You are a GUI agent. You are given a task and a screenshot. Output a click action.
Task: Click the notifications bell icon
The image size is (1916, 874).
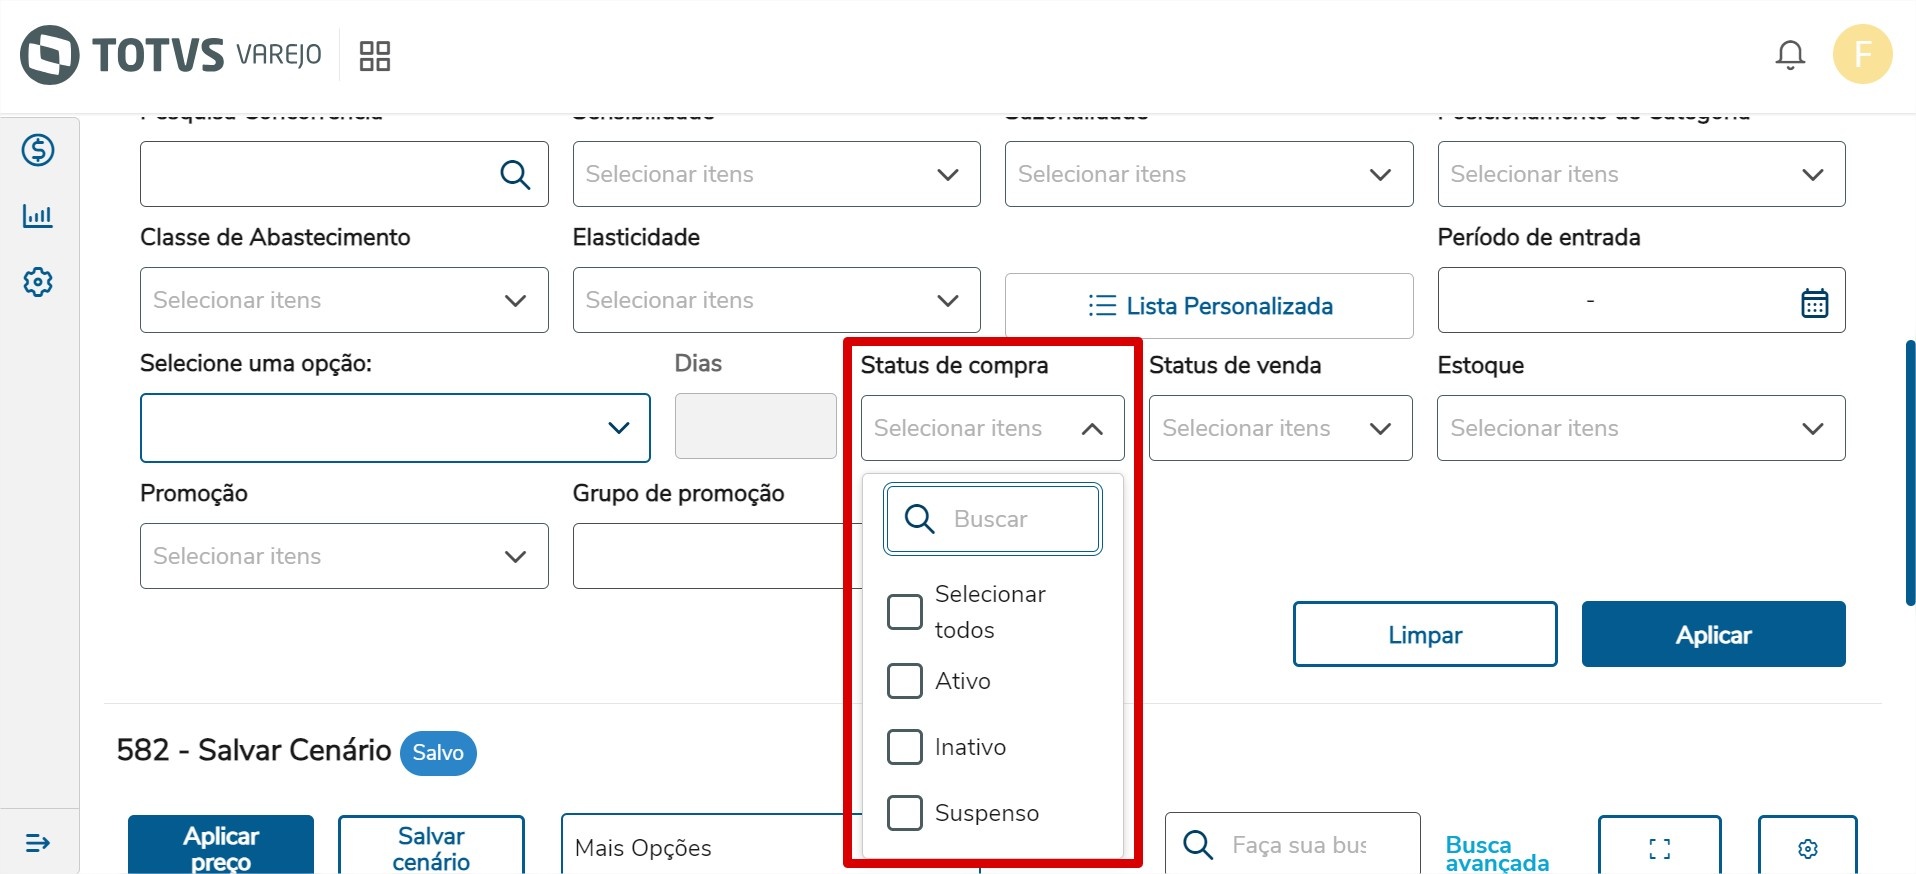[1789, 55]
